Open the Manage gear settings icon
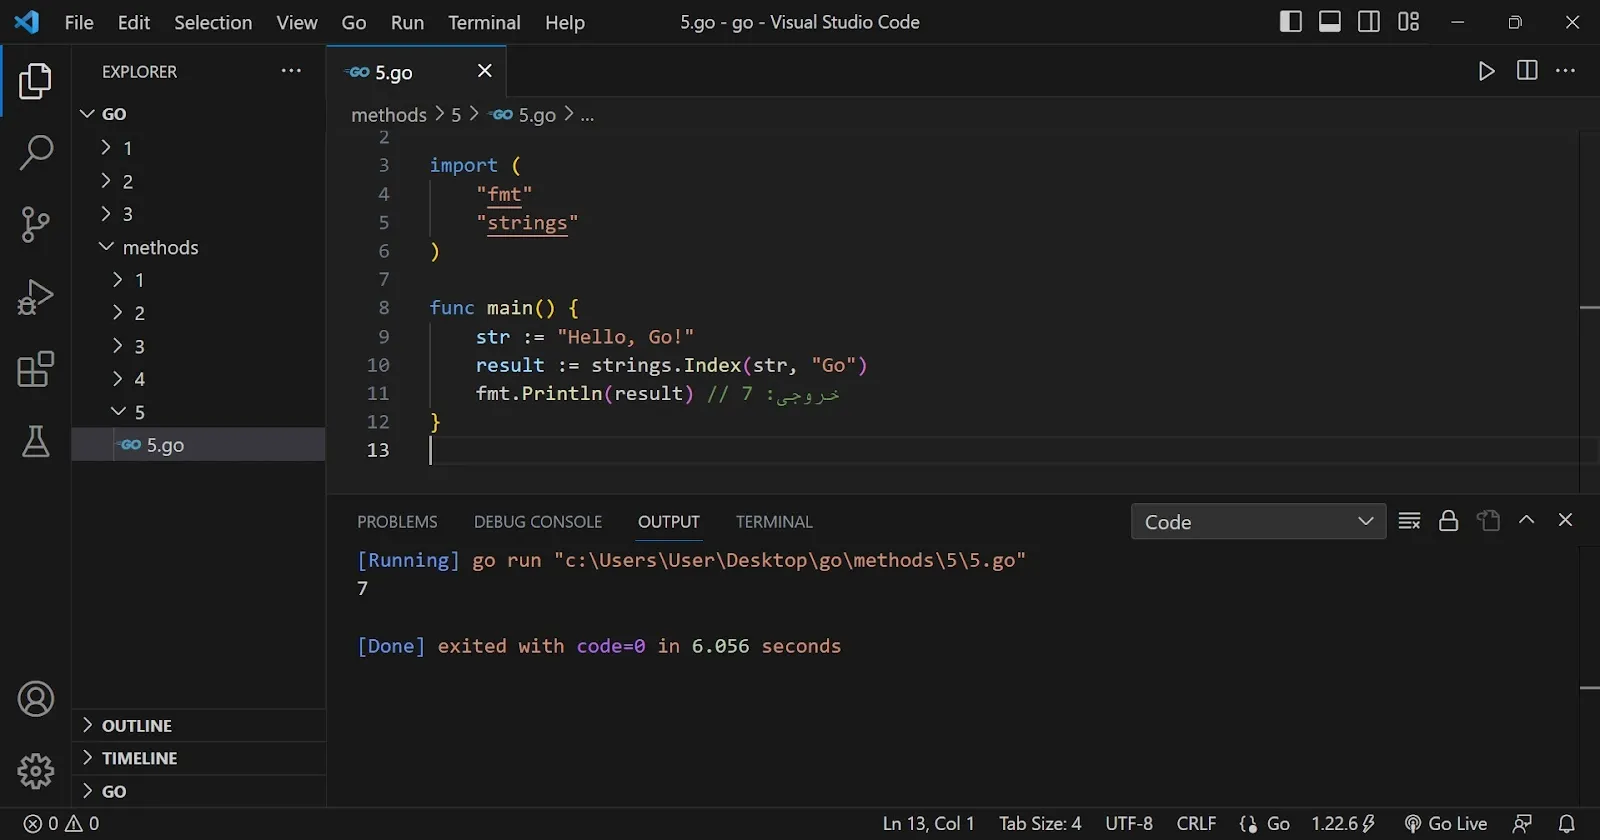Image resolution: width=1600 pixels, height=840 pixels. [x=35, y=771]
